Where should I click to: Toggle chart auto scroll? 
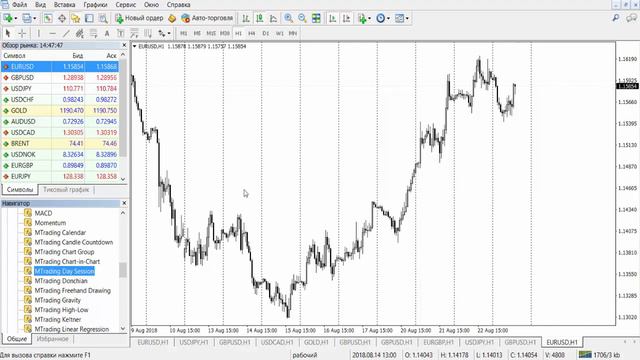tap(333, 18)
